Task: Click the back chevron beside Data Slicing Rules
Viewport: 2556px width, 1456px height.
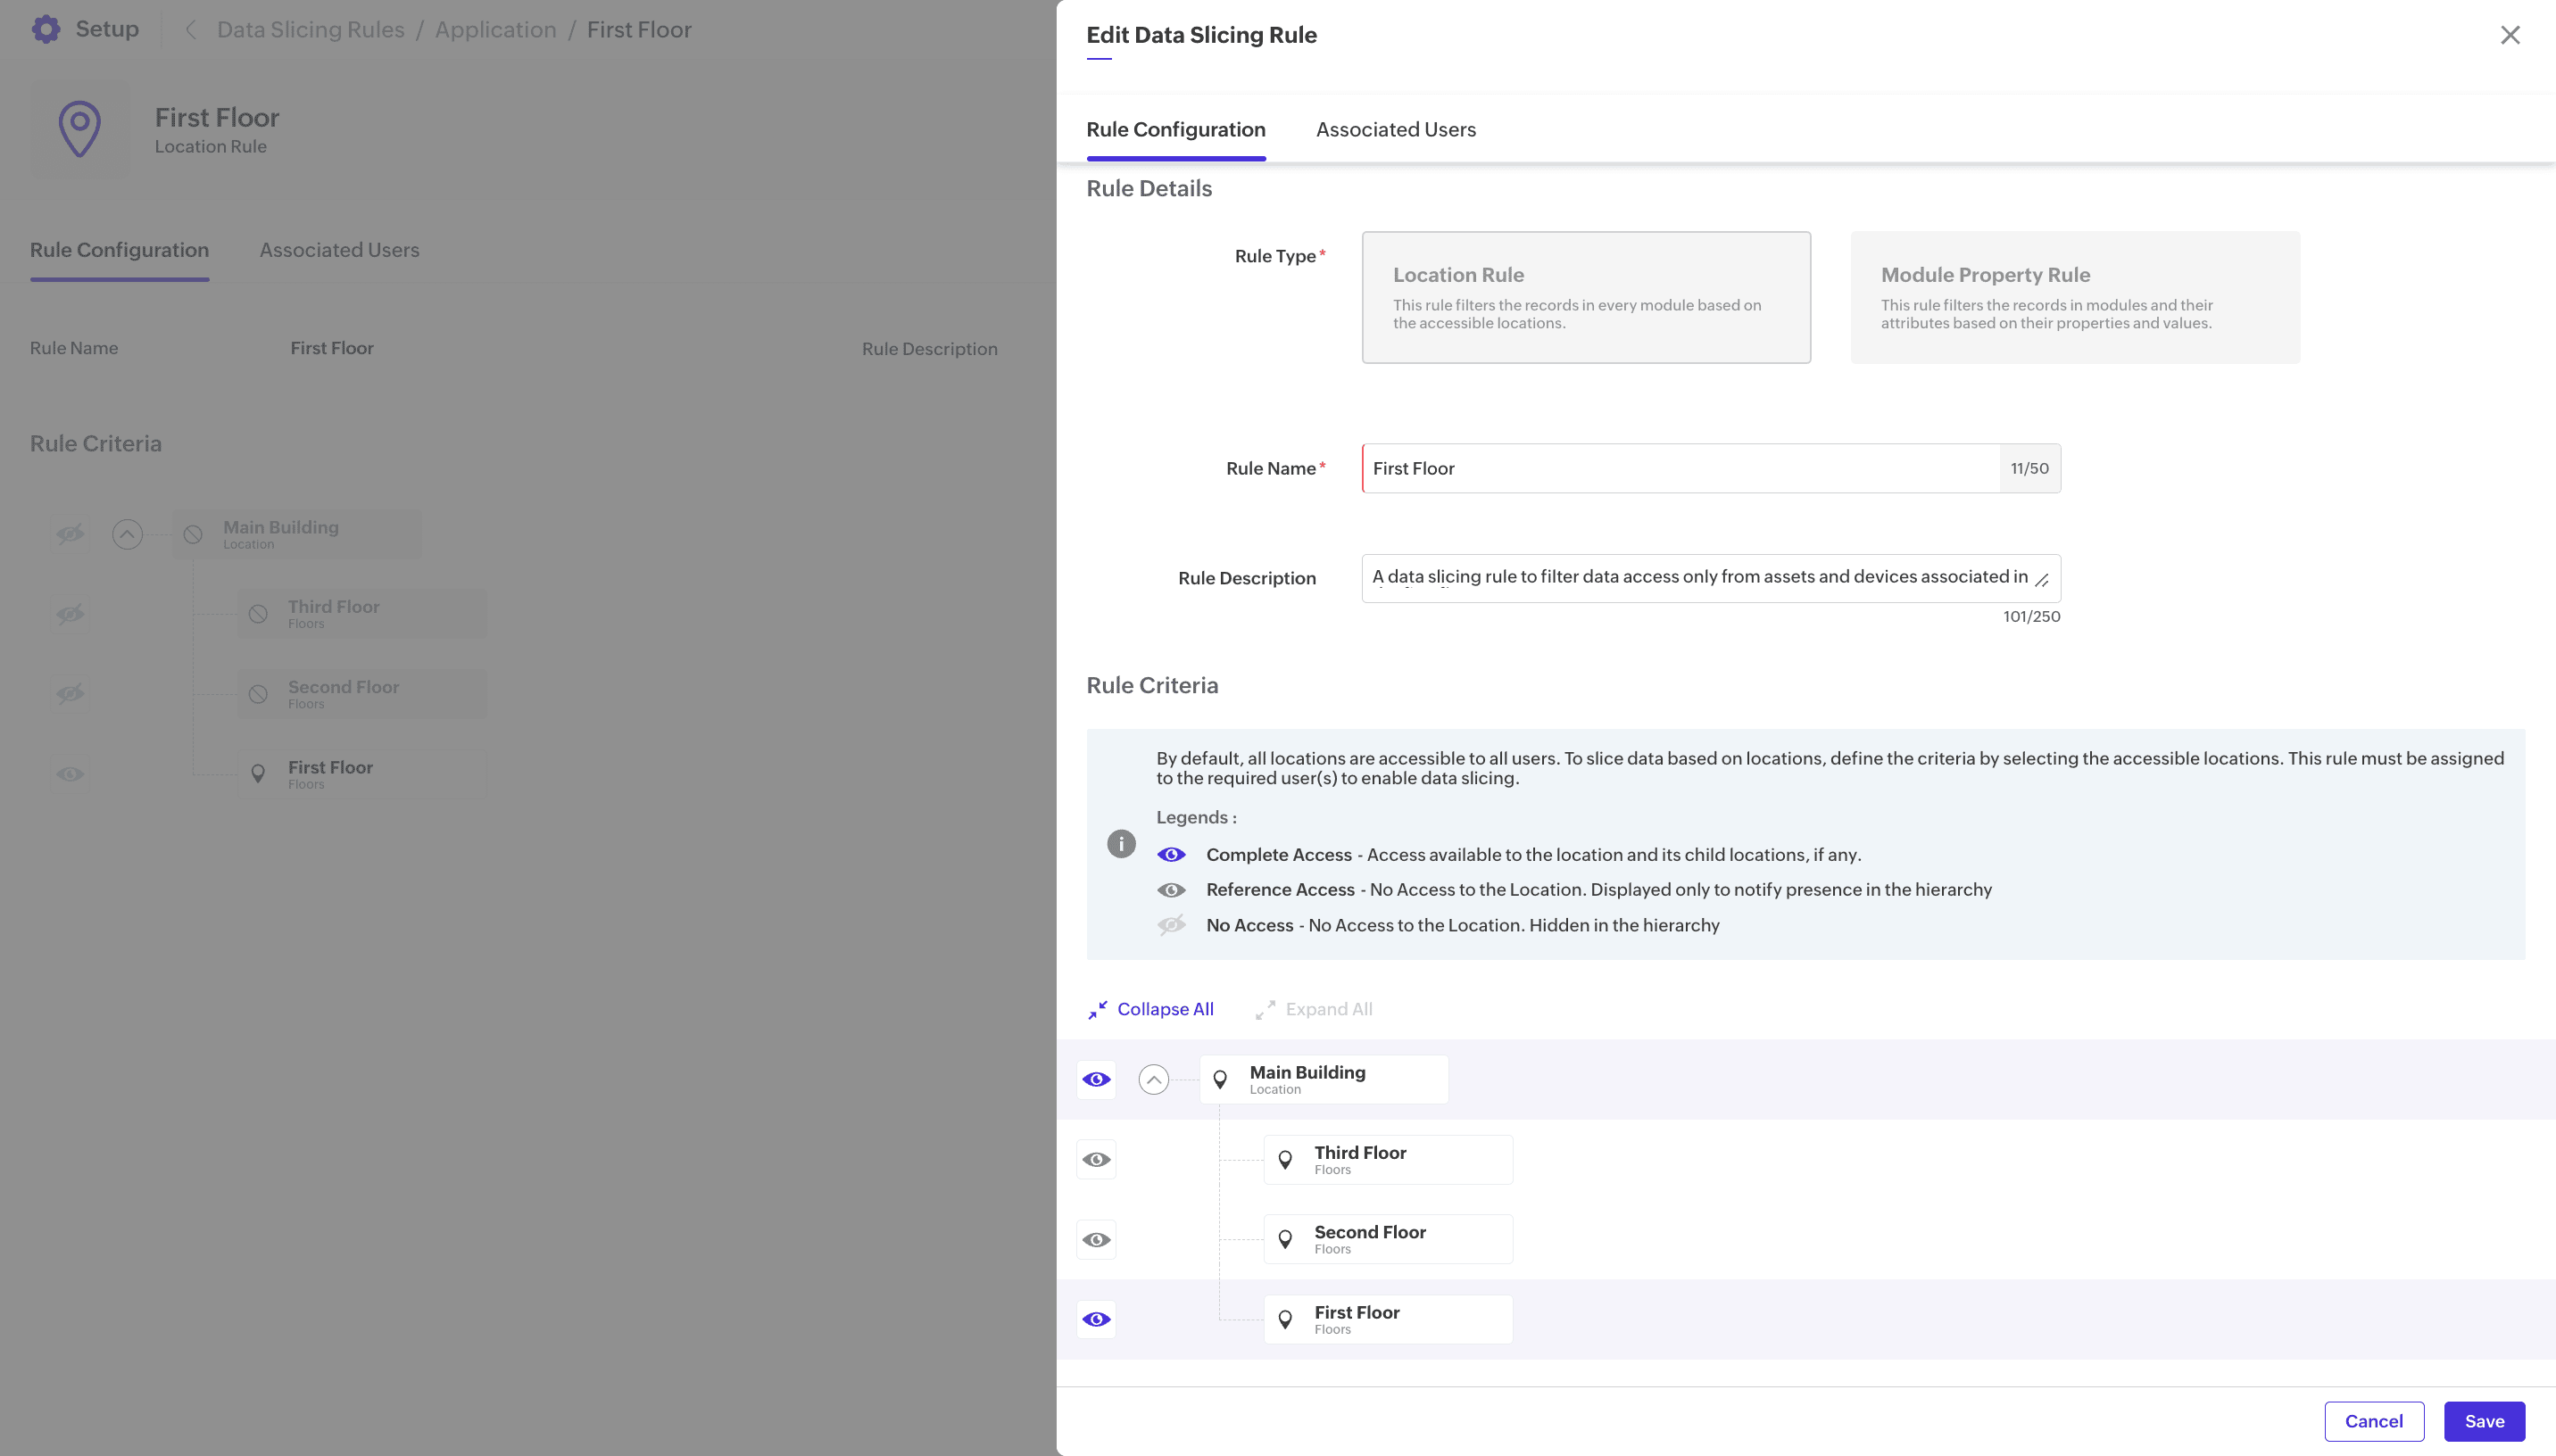Action: pyautogui.click(x=190, y=30)
